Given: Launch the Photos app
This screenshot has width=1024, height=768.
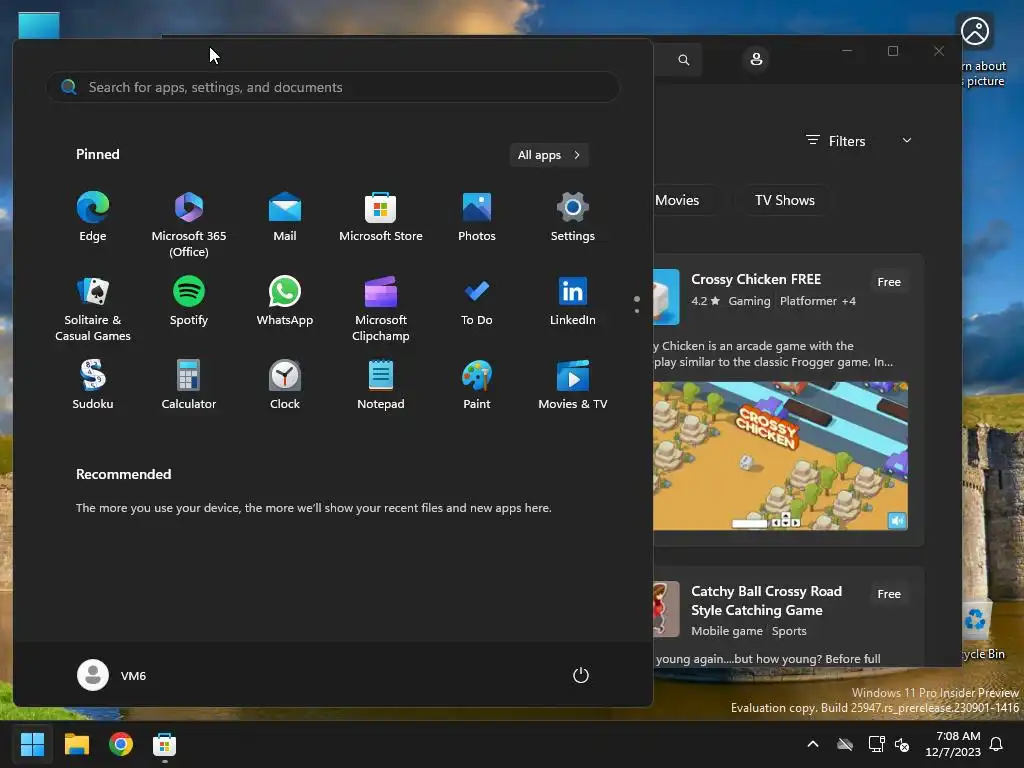Looking at the screenshot, I should tap(477, 217).
